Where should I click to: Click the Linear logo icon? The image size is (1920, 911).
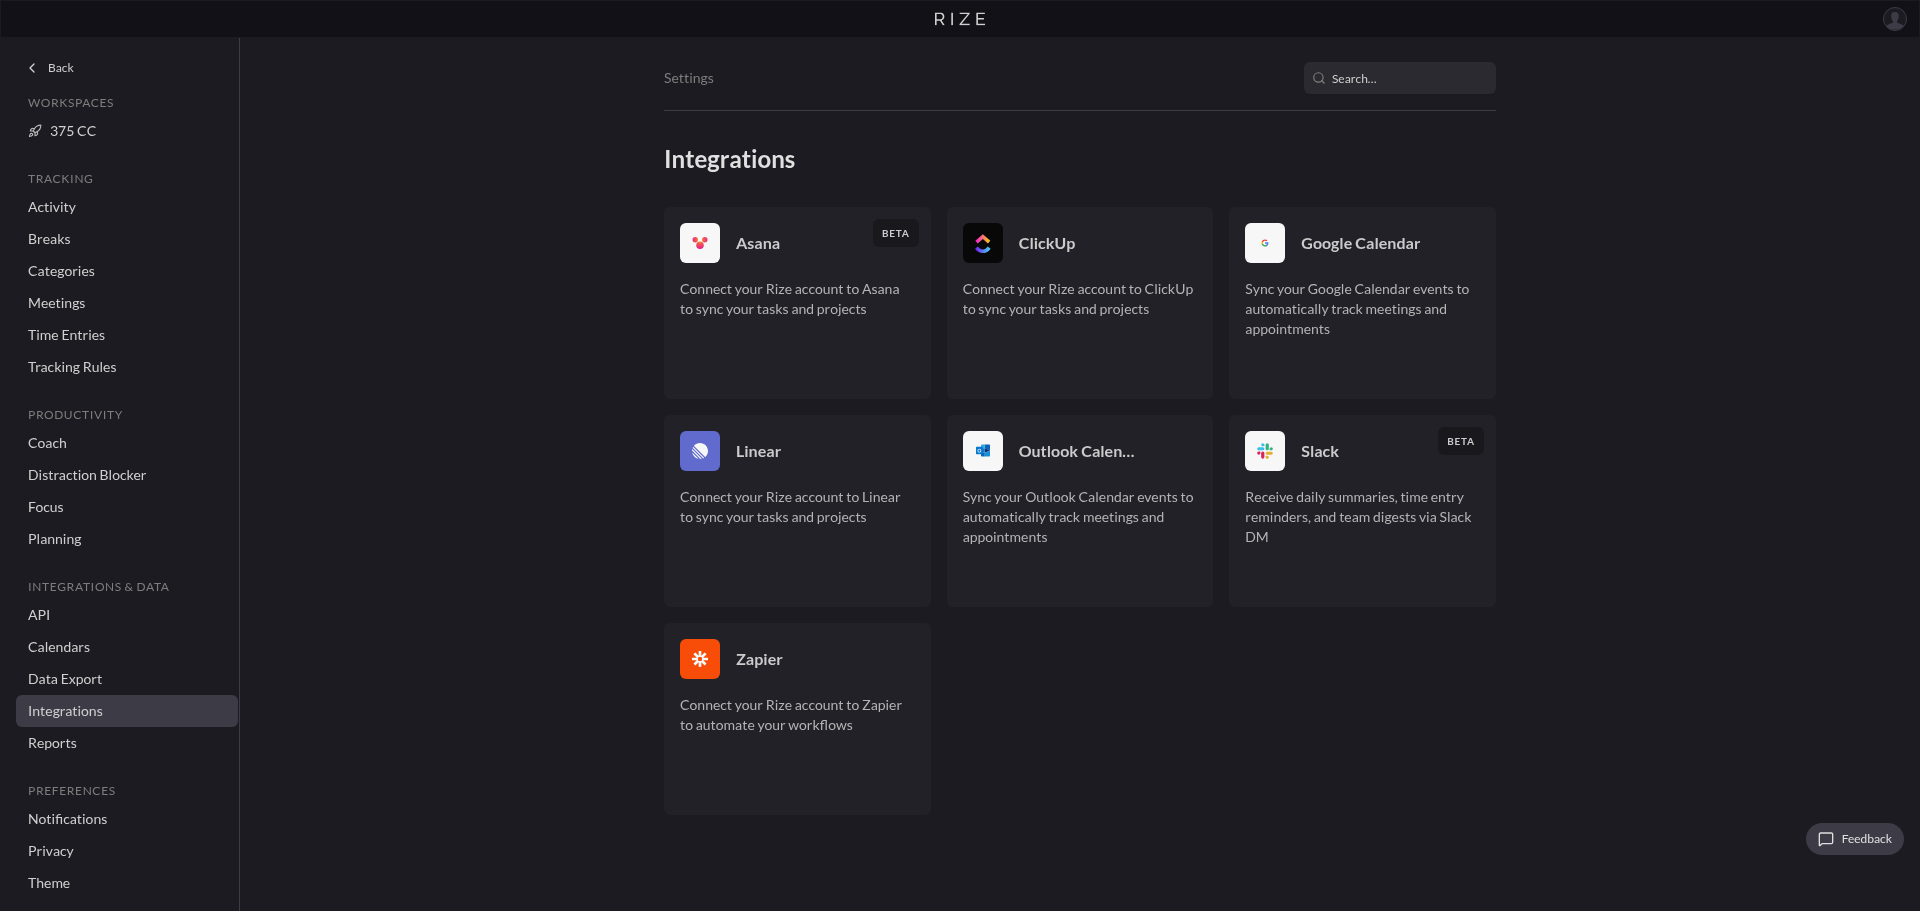[699, 451]
